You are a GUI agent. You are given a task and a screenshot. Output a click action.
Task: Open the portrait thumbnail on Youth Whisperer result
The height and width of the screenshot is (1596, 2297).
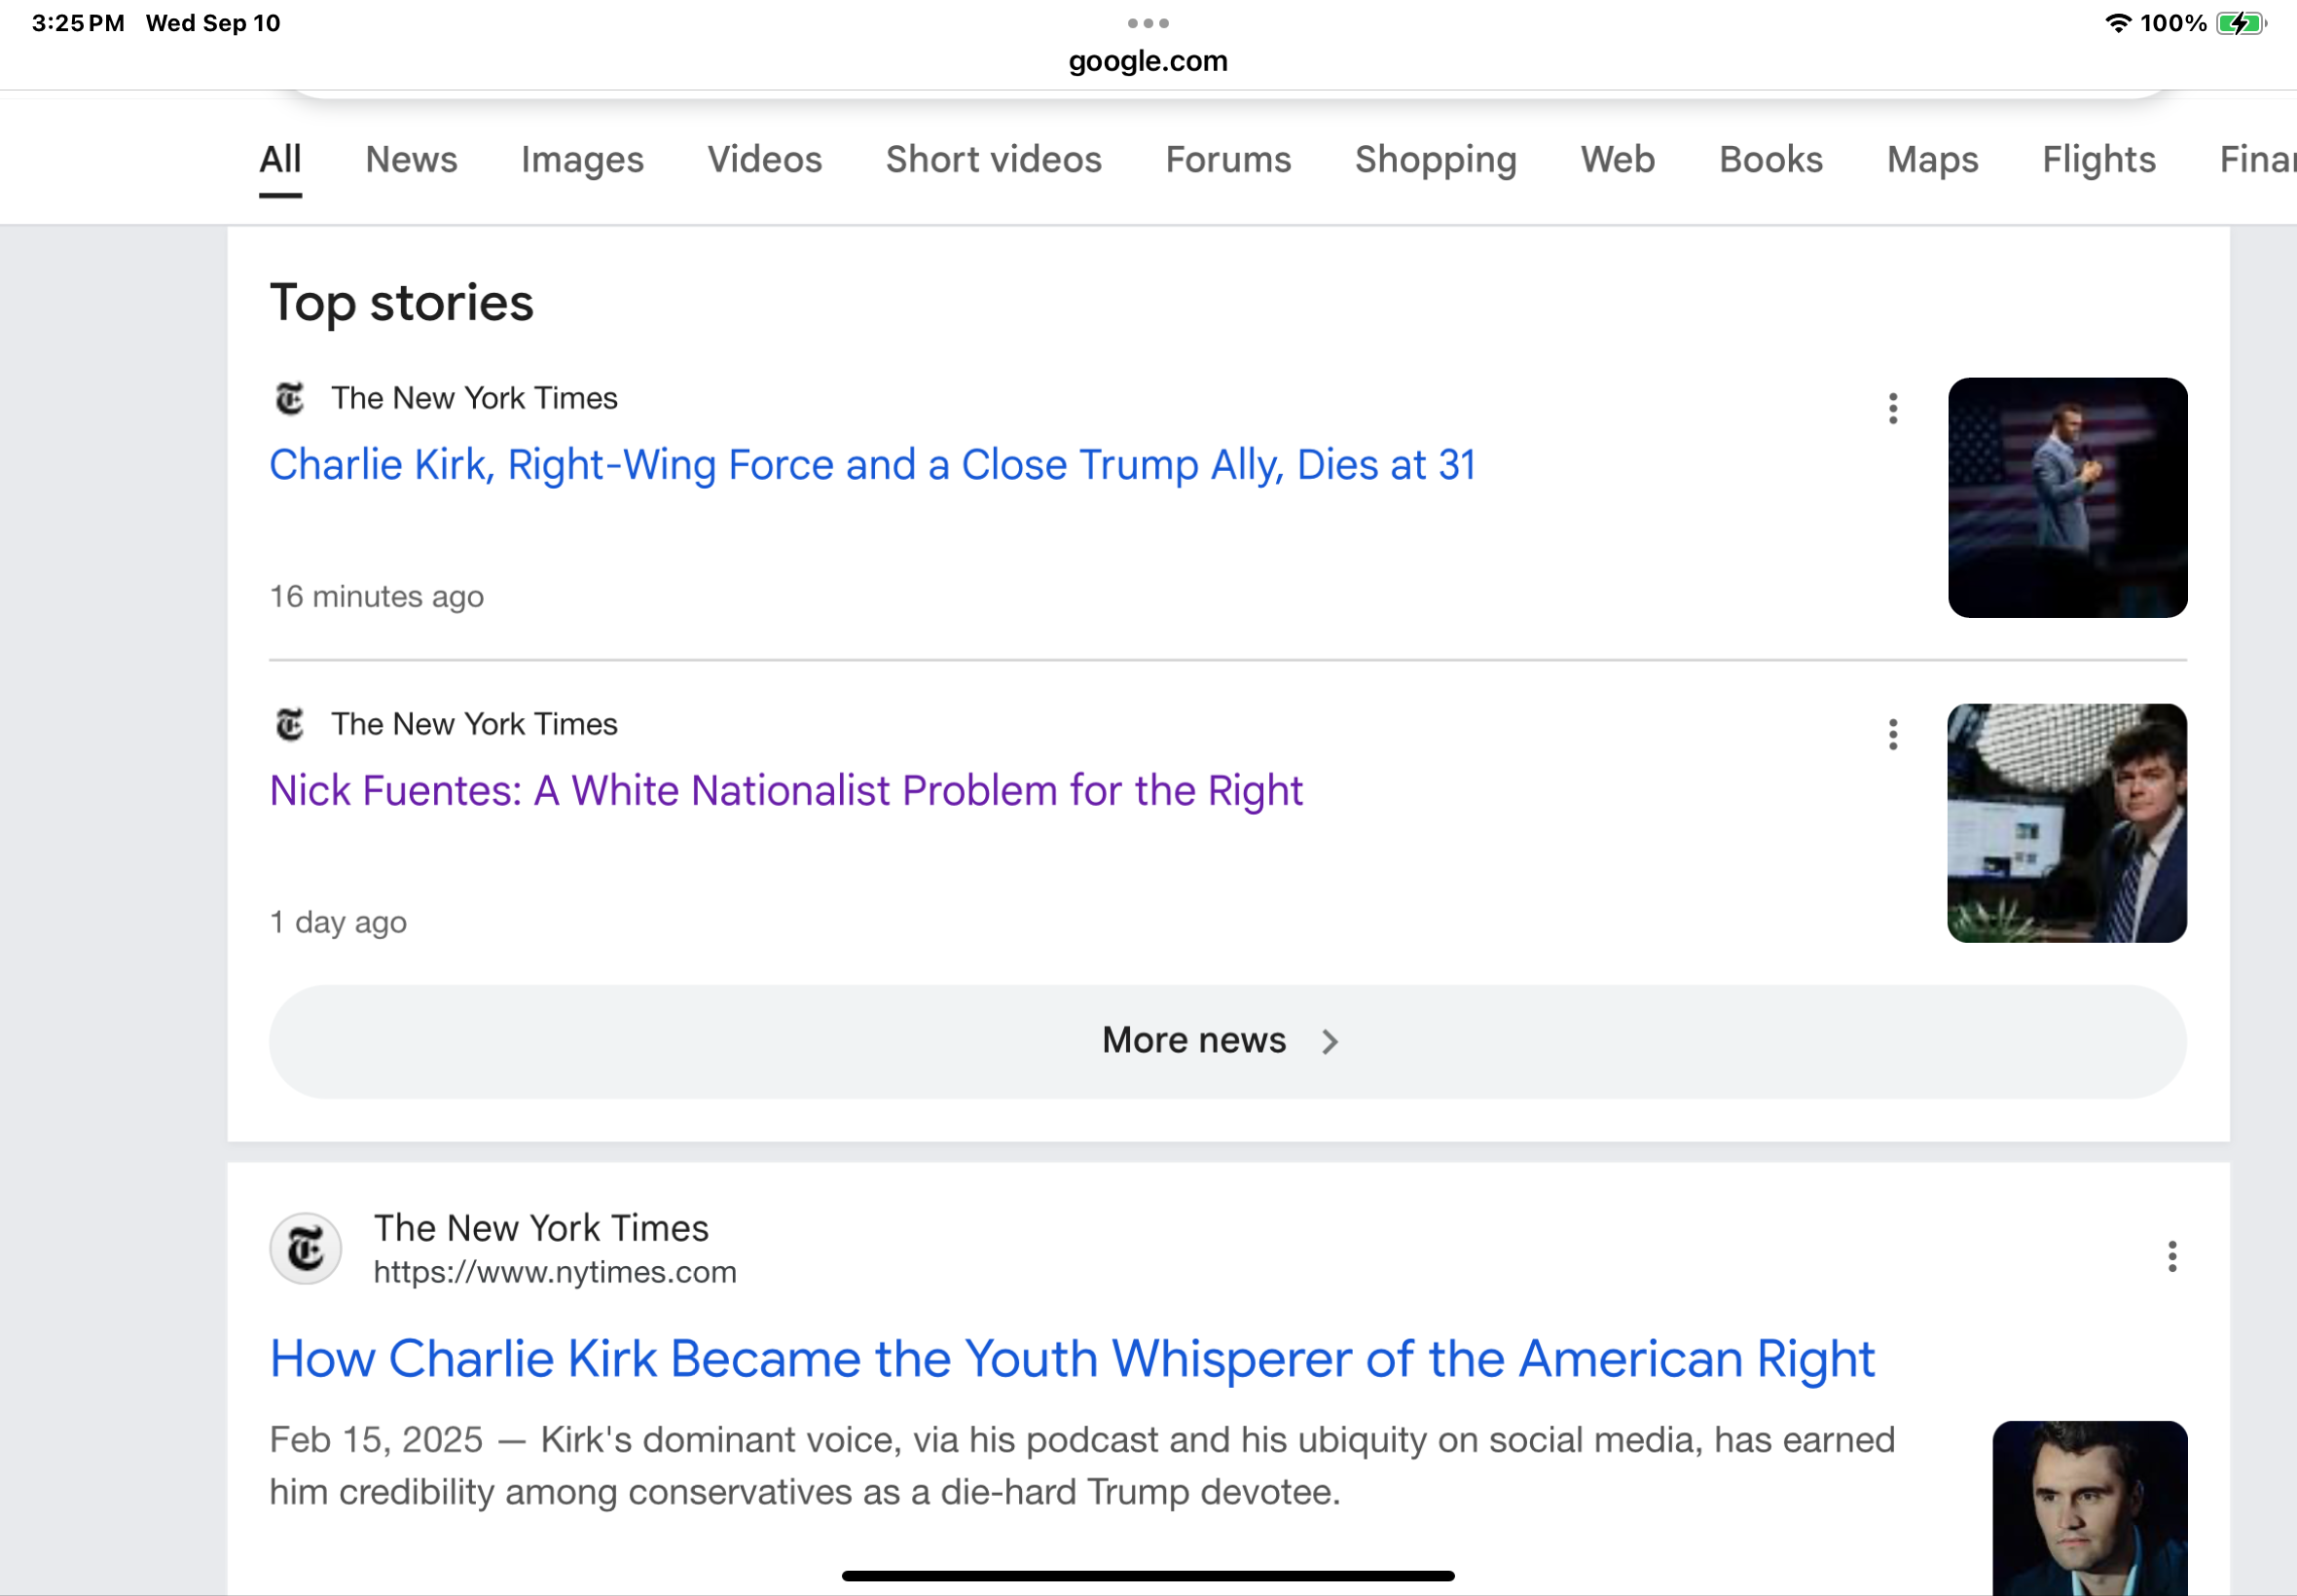pyautogui.click(x=2089, y=1508)
